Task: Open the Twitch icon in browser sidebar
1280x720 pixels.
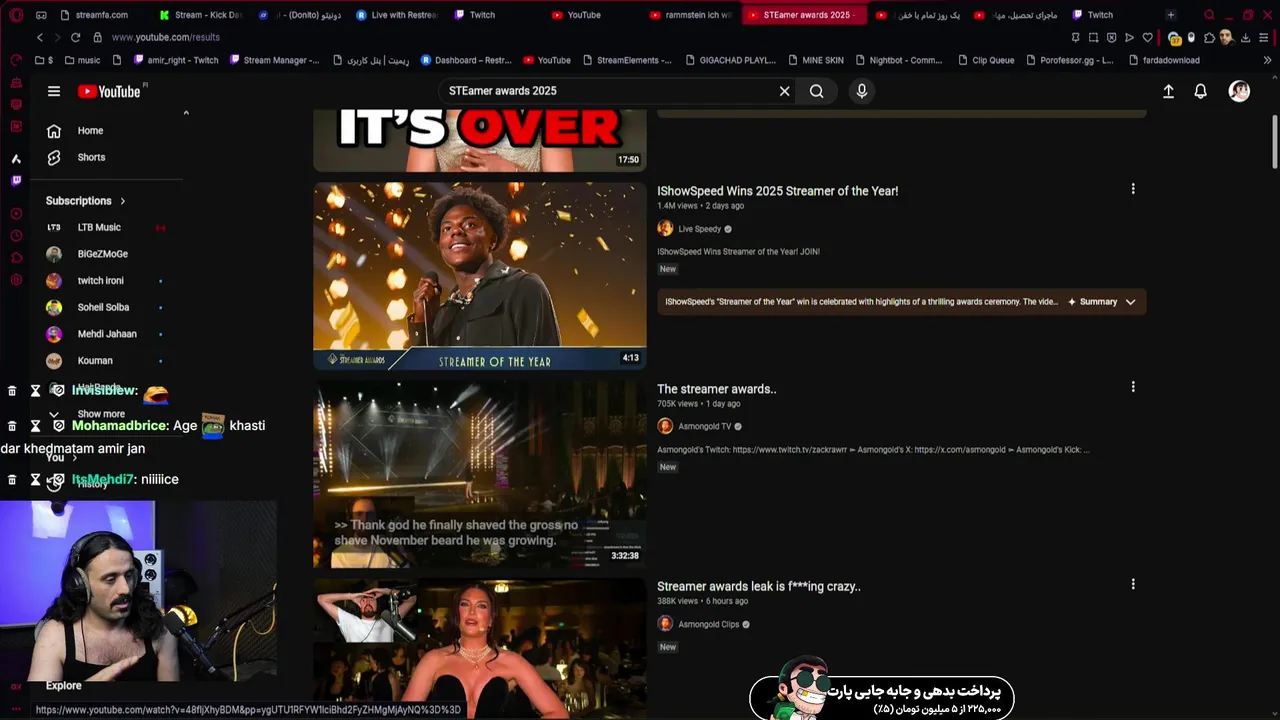Action: [x=16, y=181]
